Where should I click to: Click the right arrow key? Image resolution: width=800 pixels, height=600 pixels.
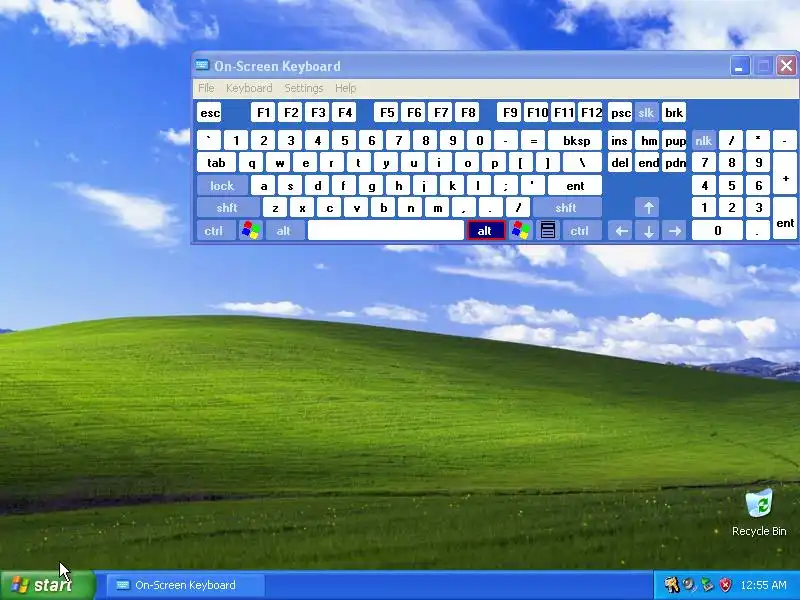[x=675, y=231]
